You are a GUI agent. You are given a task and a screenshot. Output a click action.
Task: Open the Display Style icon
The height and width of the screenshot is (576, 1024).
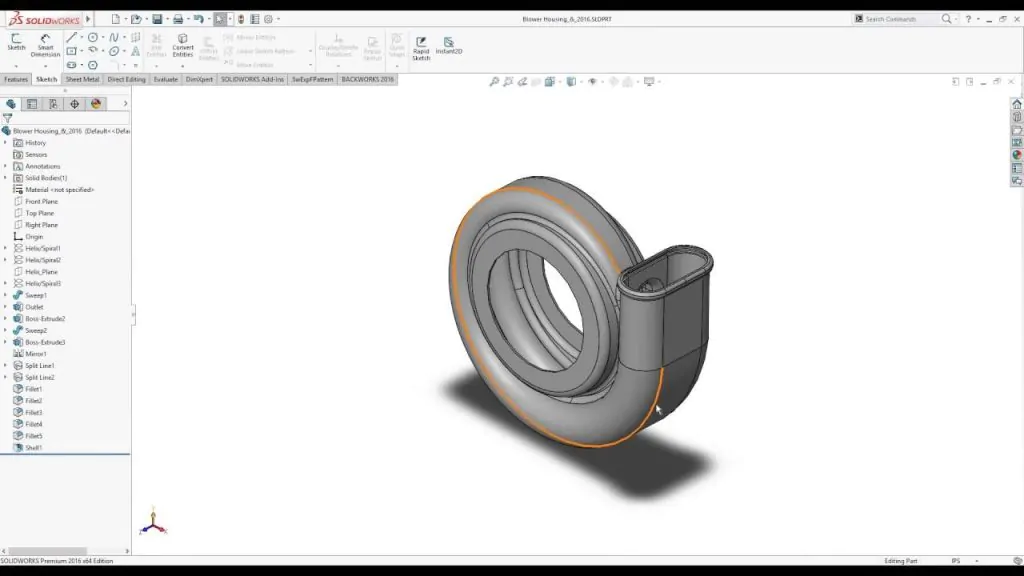point(571,82)
